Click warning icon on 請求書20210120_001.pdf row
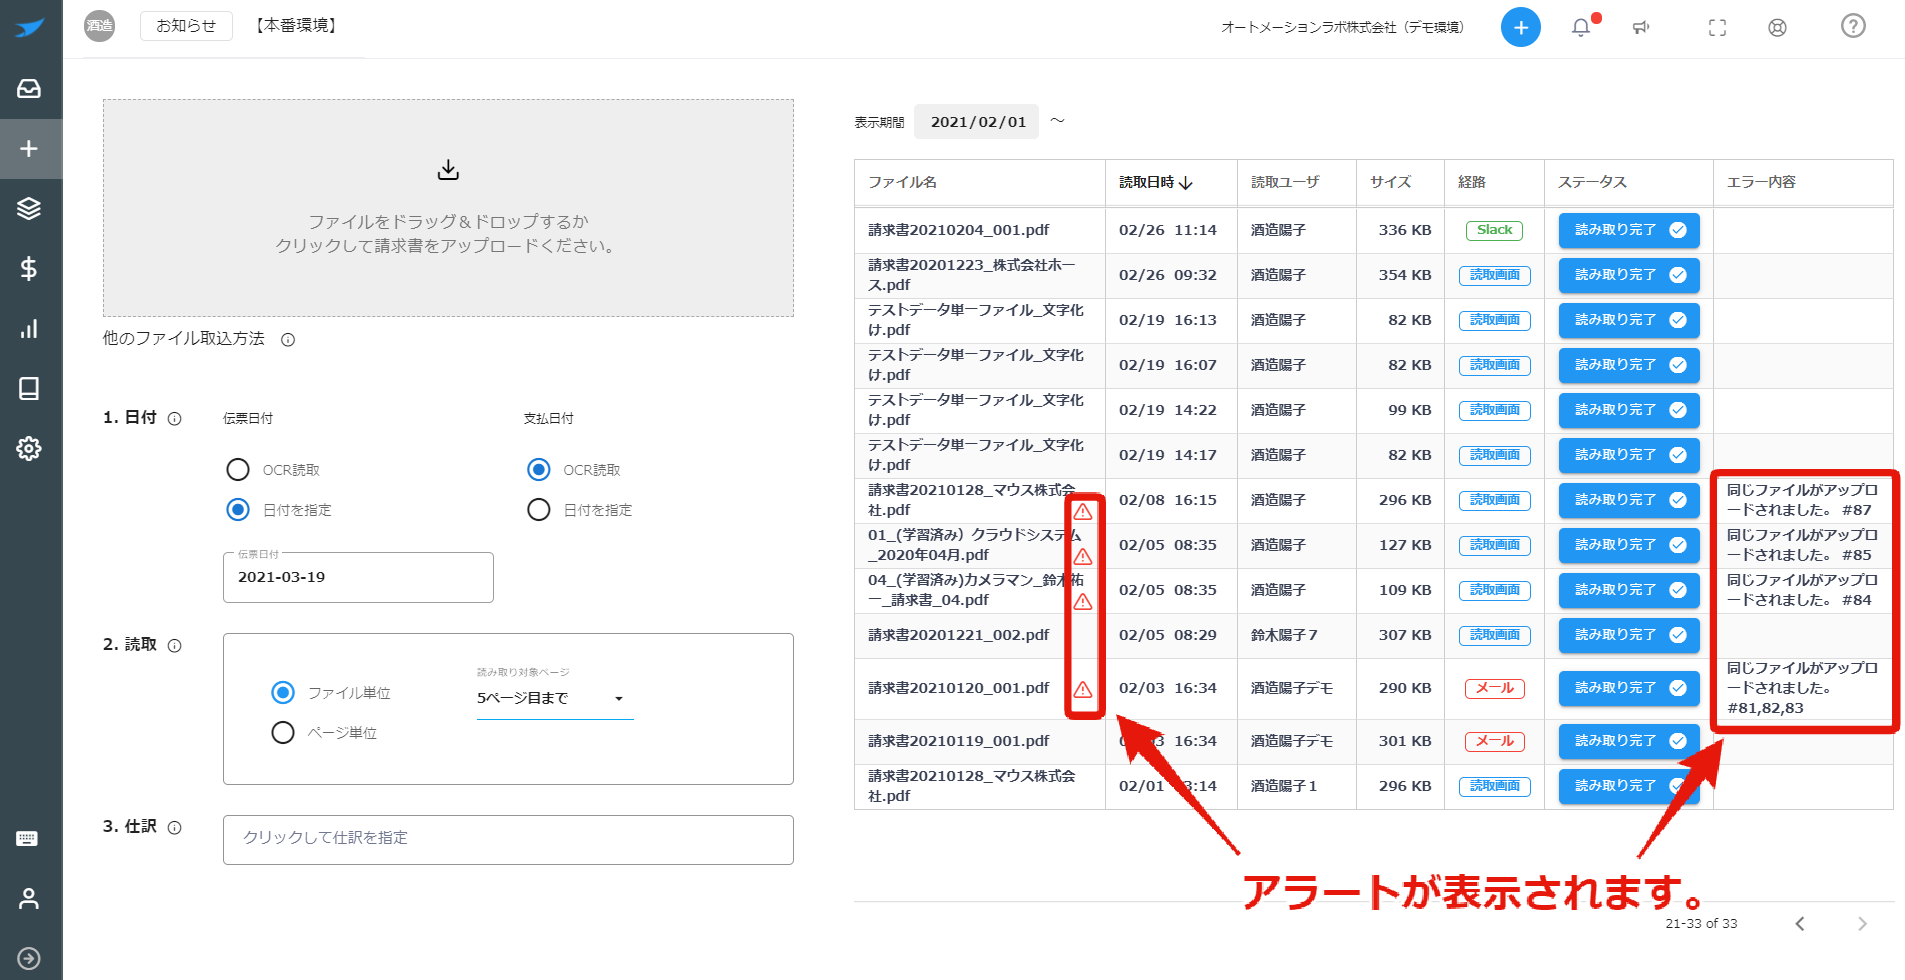This screenshot has width=1905, height=980. pyautogui.click(x=1082, y=689)
